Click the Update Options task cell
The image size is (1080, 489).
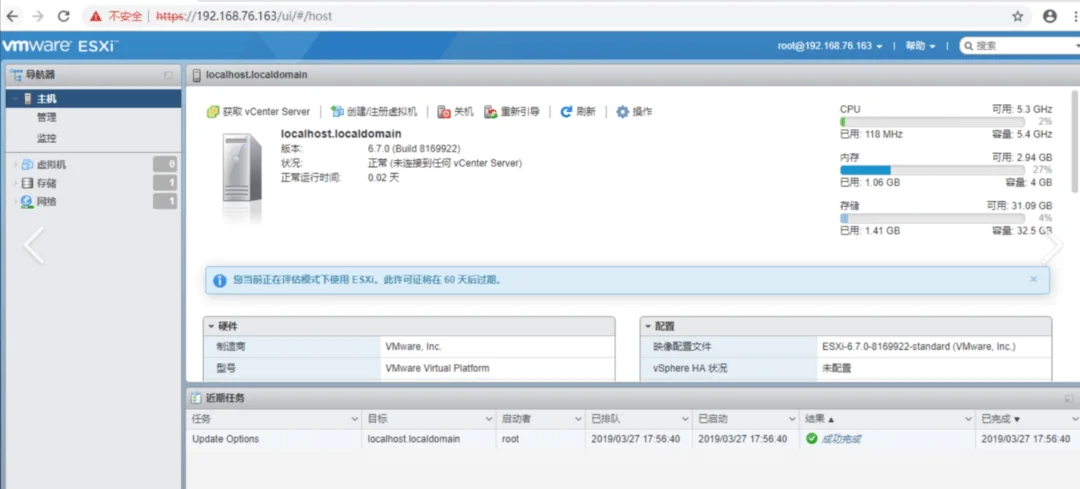coord(226,439)
